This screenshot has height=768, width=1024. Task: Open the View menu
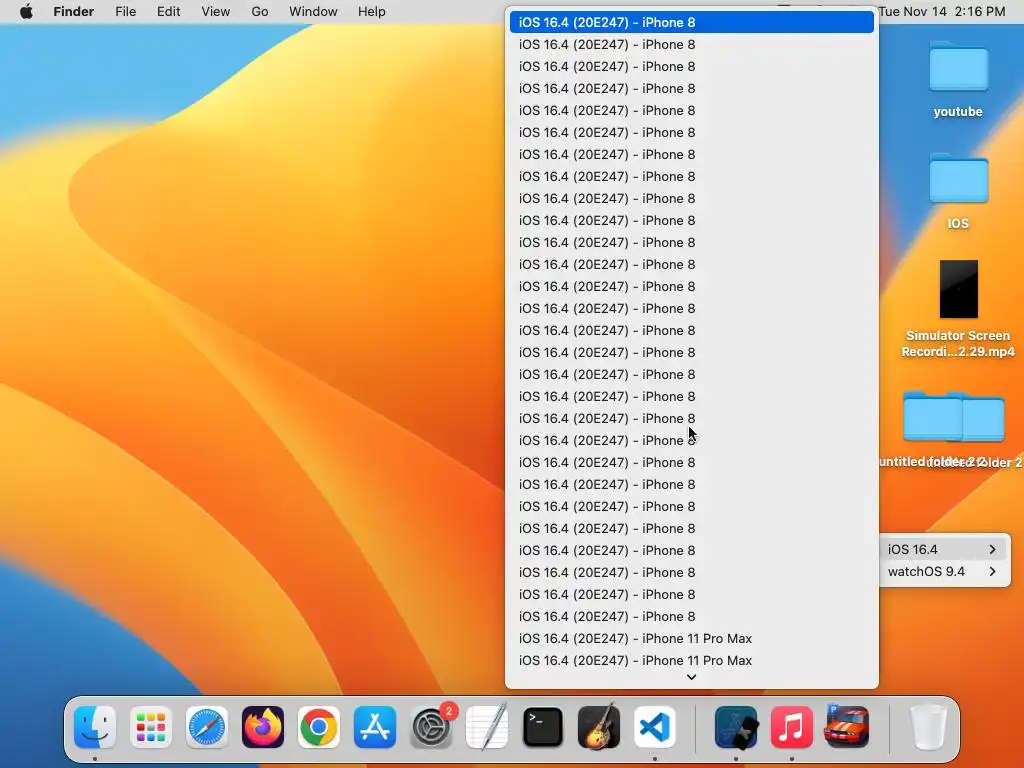(216, 11)
